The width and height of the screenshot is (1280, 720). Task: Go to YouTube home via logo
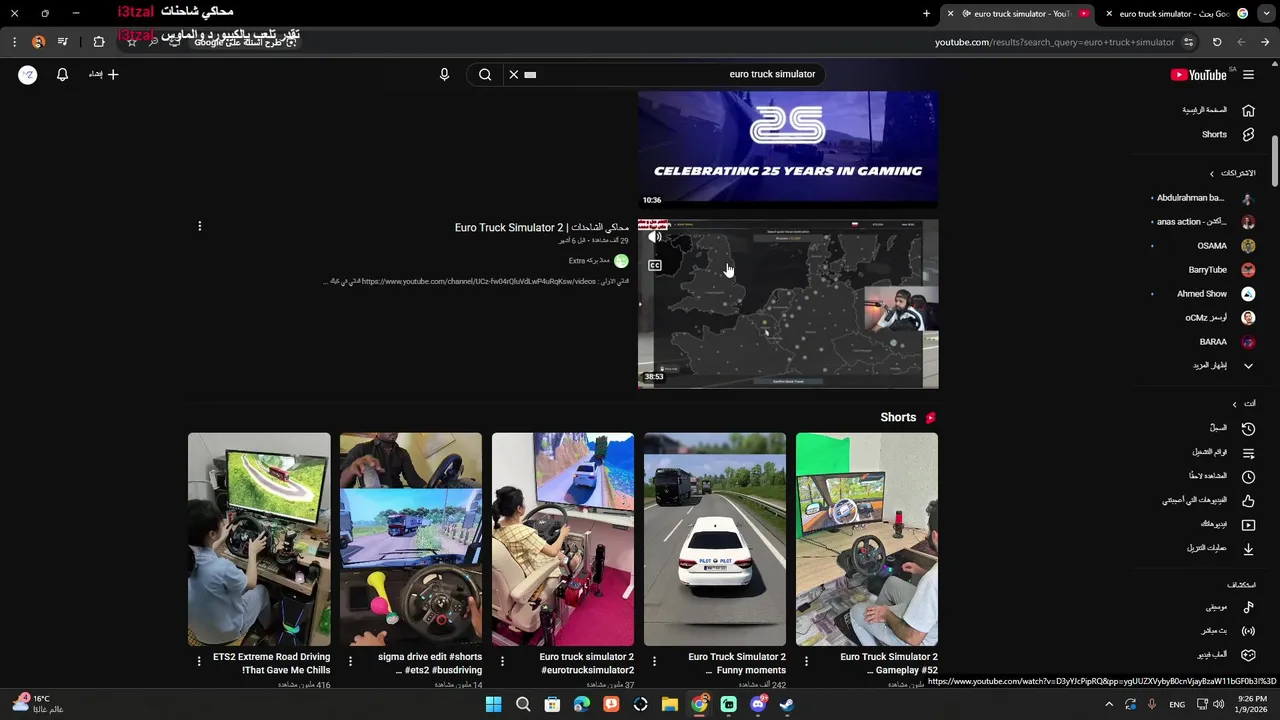point(1198,75)
